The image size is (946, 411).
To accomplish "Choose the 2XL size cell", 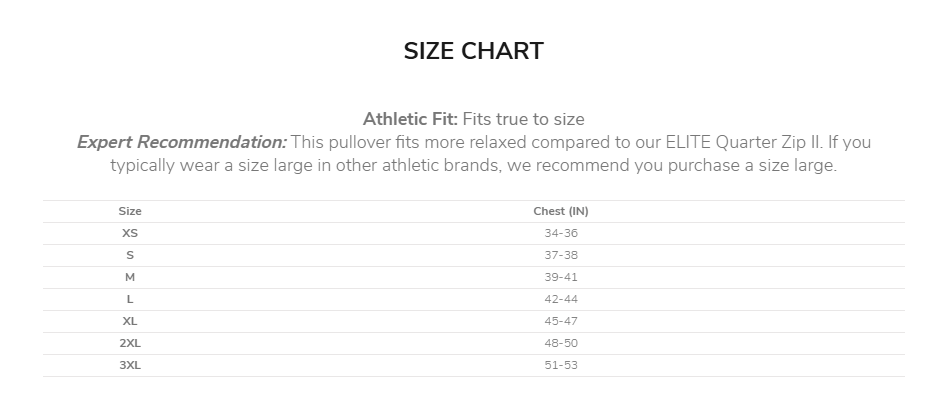I will coord(130,343).
